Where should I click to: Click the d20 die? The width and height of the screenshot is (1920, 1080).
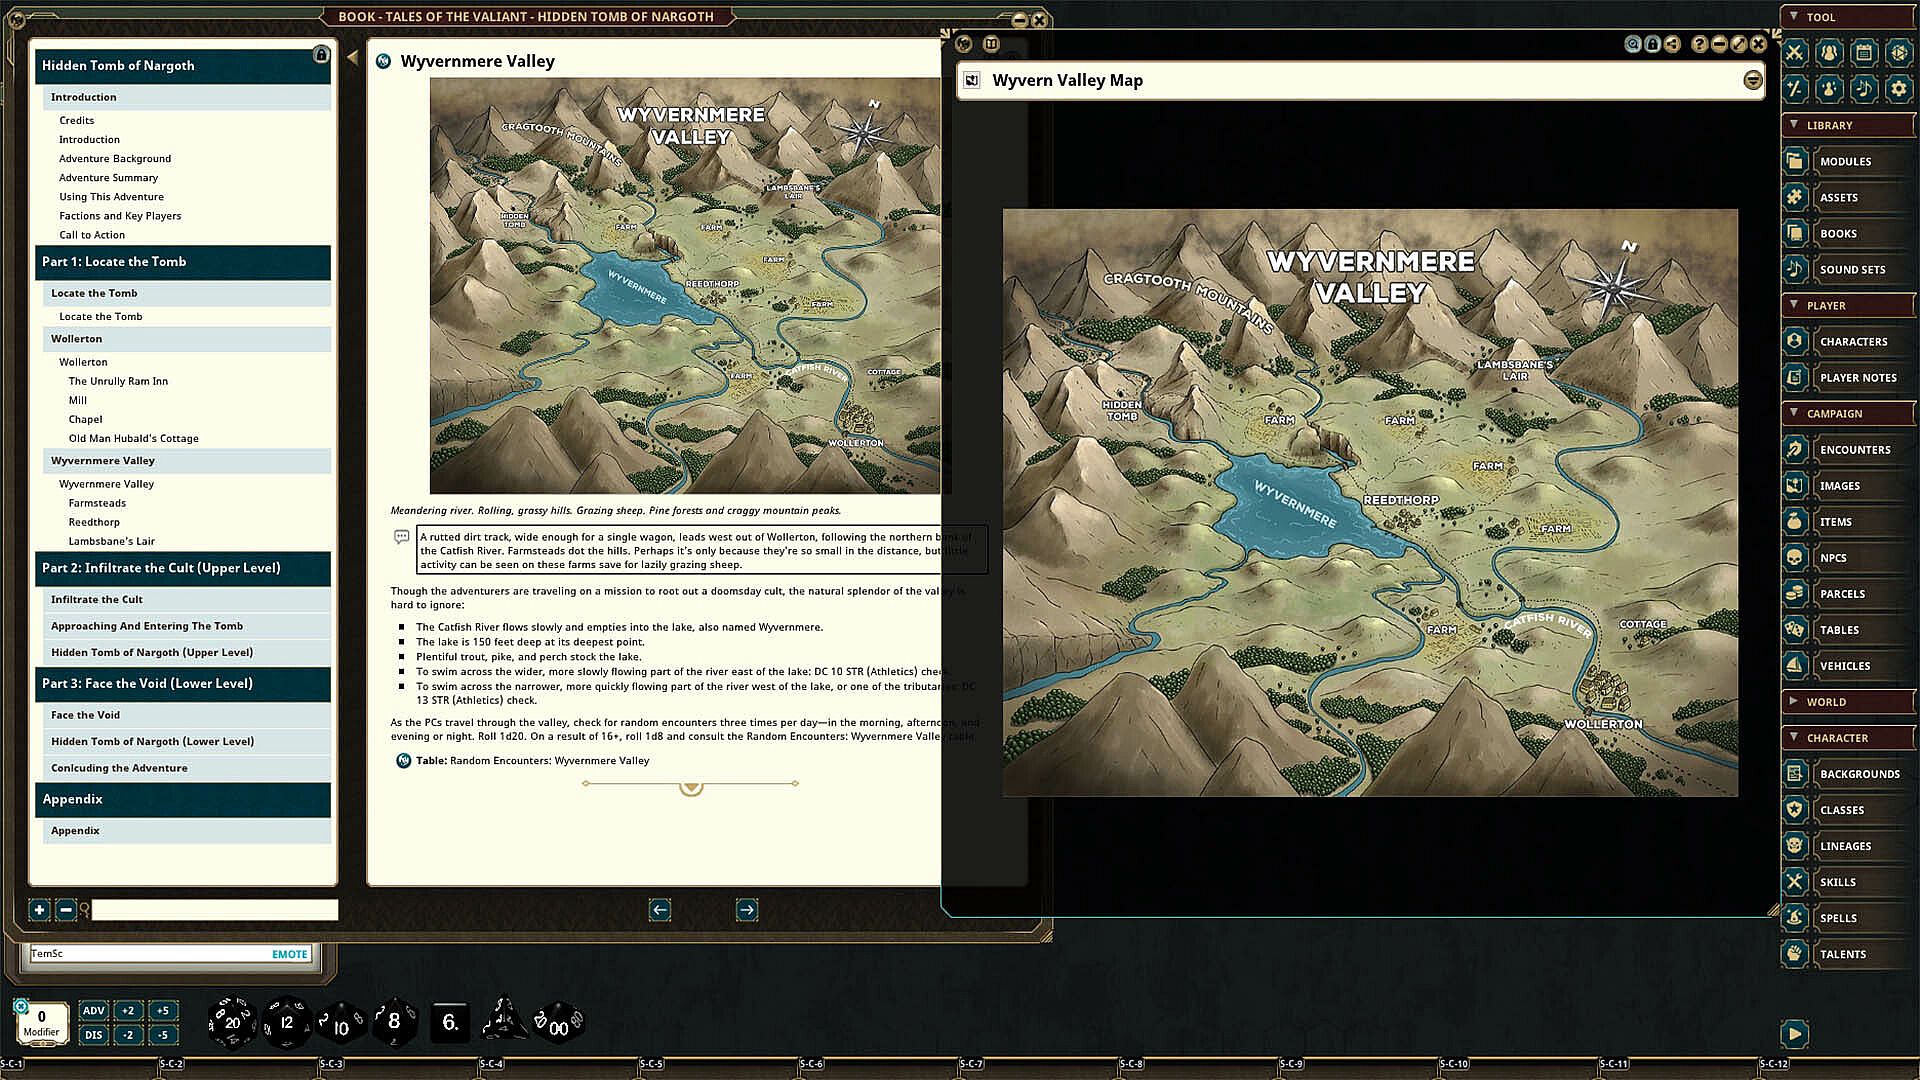pos(231,1022)
